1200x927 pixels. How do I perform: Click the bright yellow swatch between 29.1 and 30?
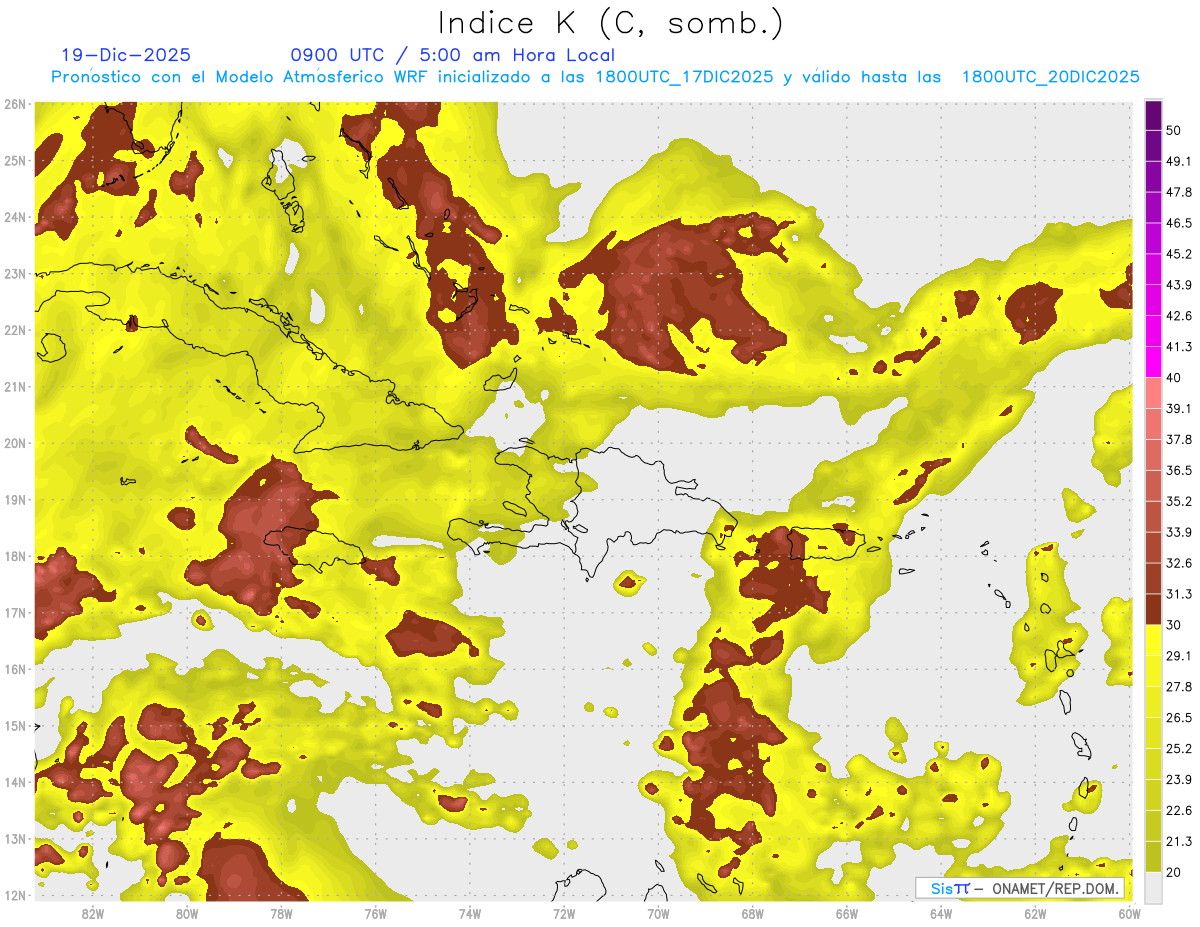pos(1153,640)
